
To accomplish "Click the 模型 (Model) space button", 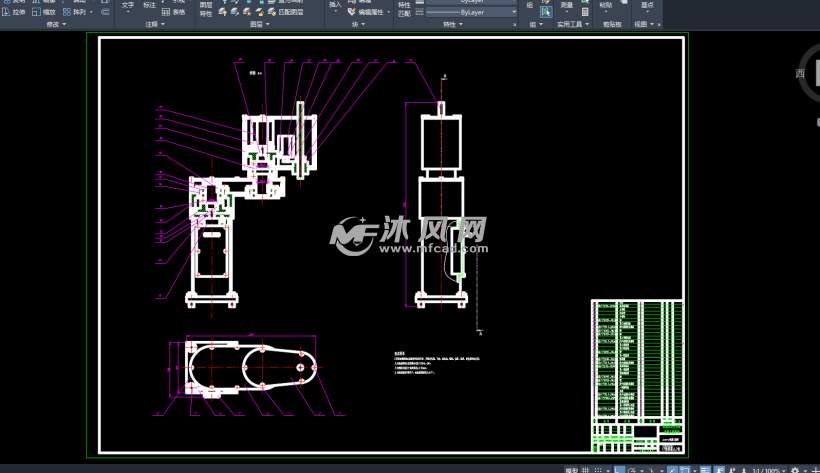I will pyautogui.click(x=571, y=468).
